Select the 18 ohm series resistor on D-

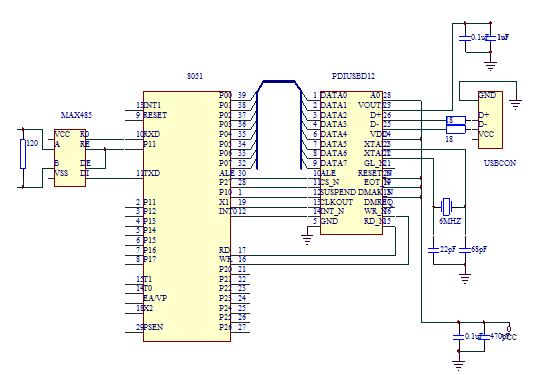point(456,129)
